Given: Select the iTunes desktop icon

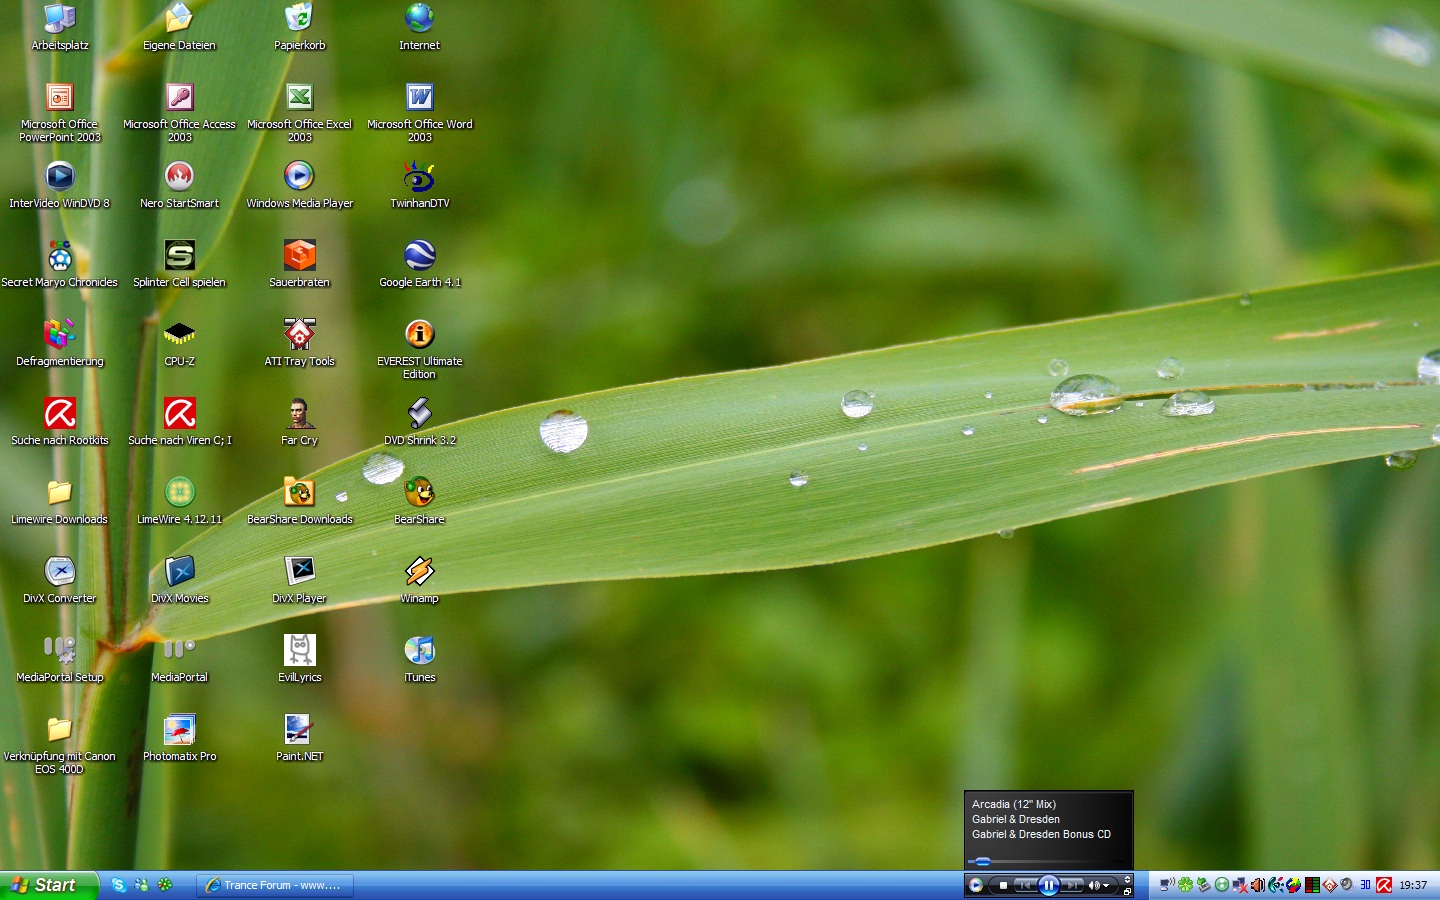Looking at the screenshot, I should click(419, 651).
